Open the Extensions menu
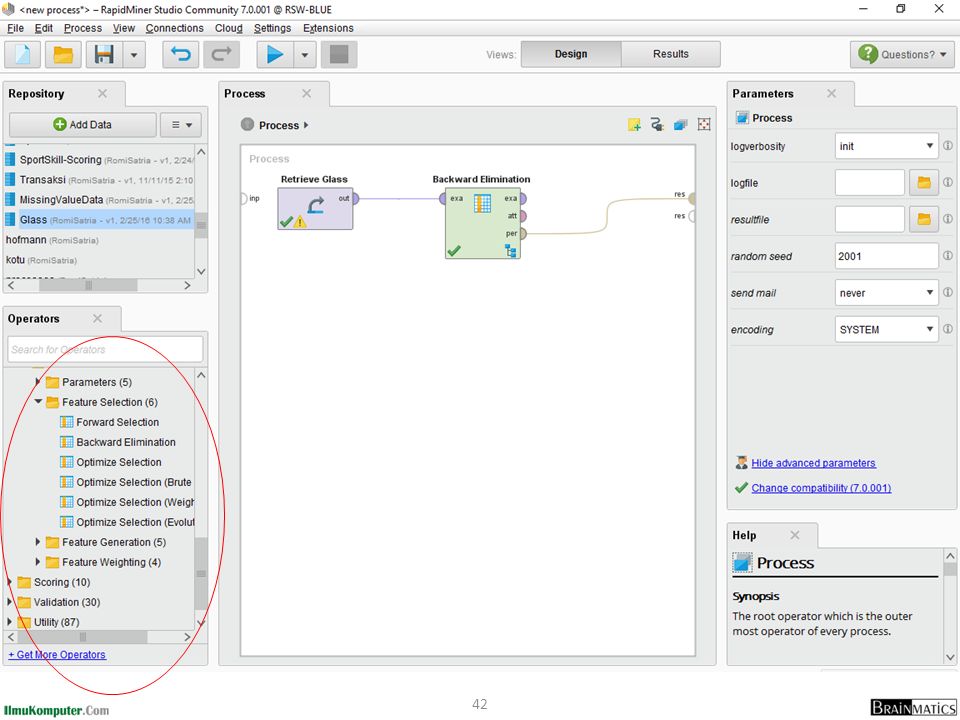The width and height of the screenshot is (960, 720). [328, 28]
